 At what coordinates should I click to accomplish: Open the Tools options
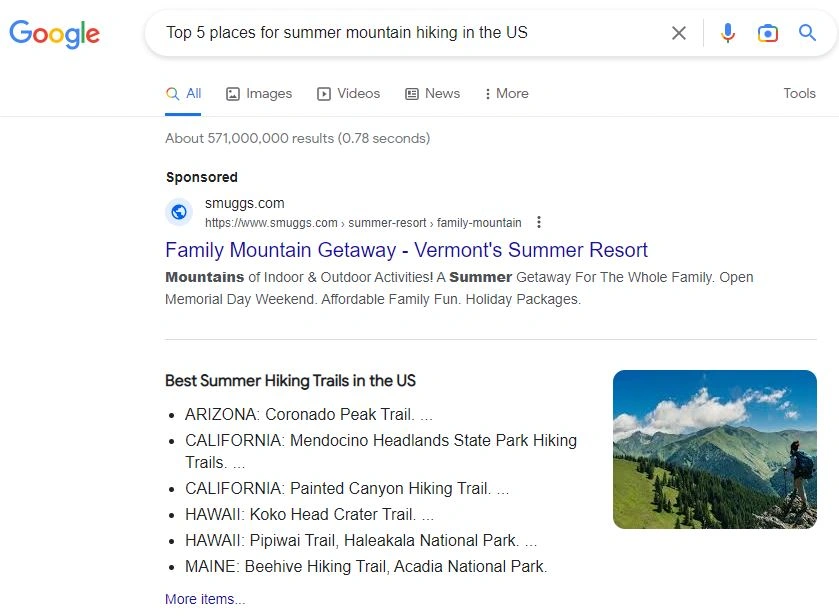pos(799,93)
